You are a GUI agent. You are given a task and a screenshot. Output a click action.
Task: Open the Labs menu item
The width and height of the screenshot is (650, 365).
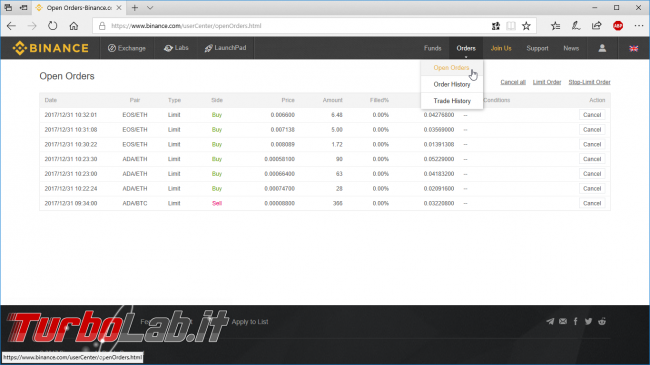click(176, 48)
